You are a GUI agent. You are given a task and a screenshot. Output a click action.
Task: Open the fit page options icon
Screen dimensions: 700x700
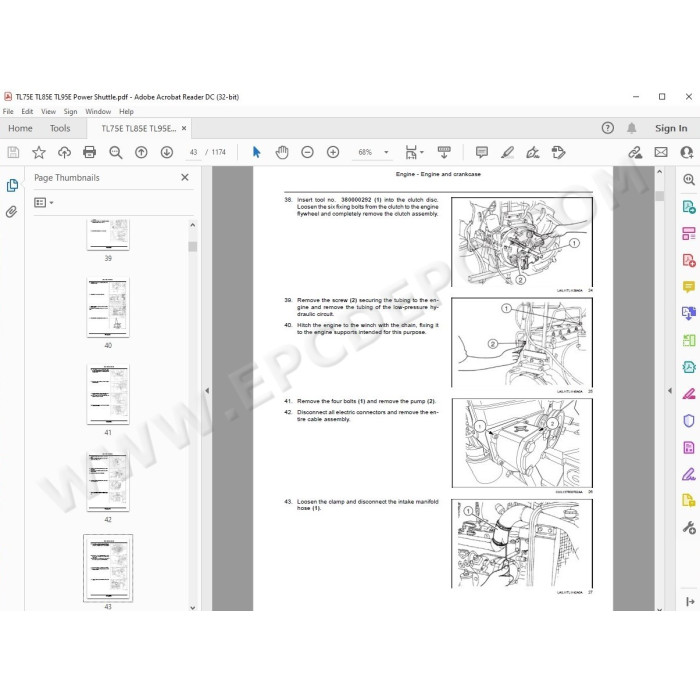414,152
